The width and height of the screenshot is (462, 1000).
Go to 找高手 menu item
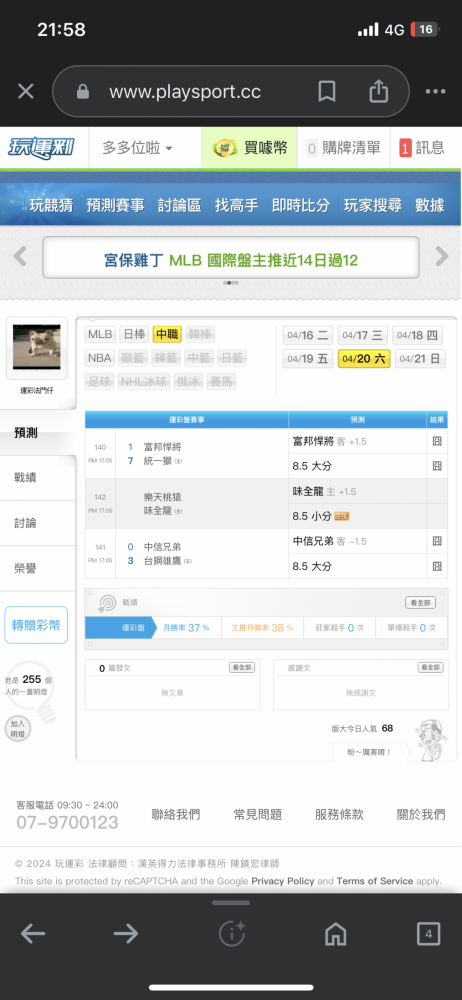tap(236, 205)
